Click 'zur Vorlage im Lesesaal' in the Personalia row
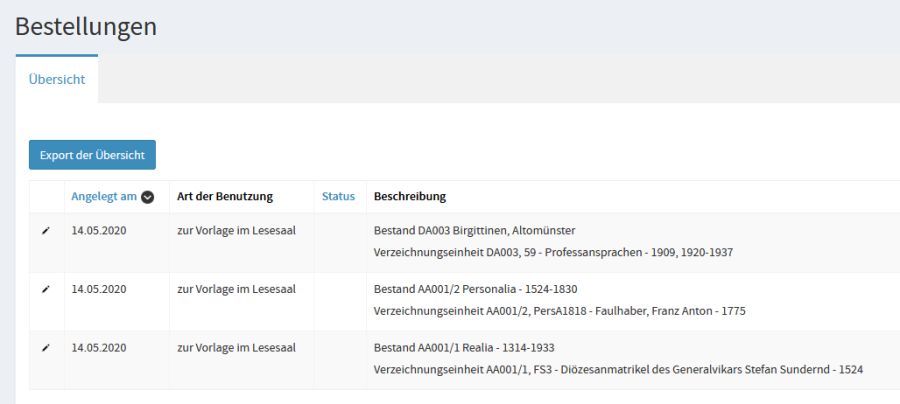 (x=236, y=289)
